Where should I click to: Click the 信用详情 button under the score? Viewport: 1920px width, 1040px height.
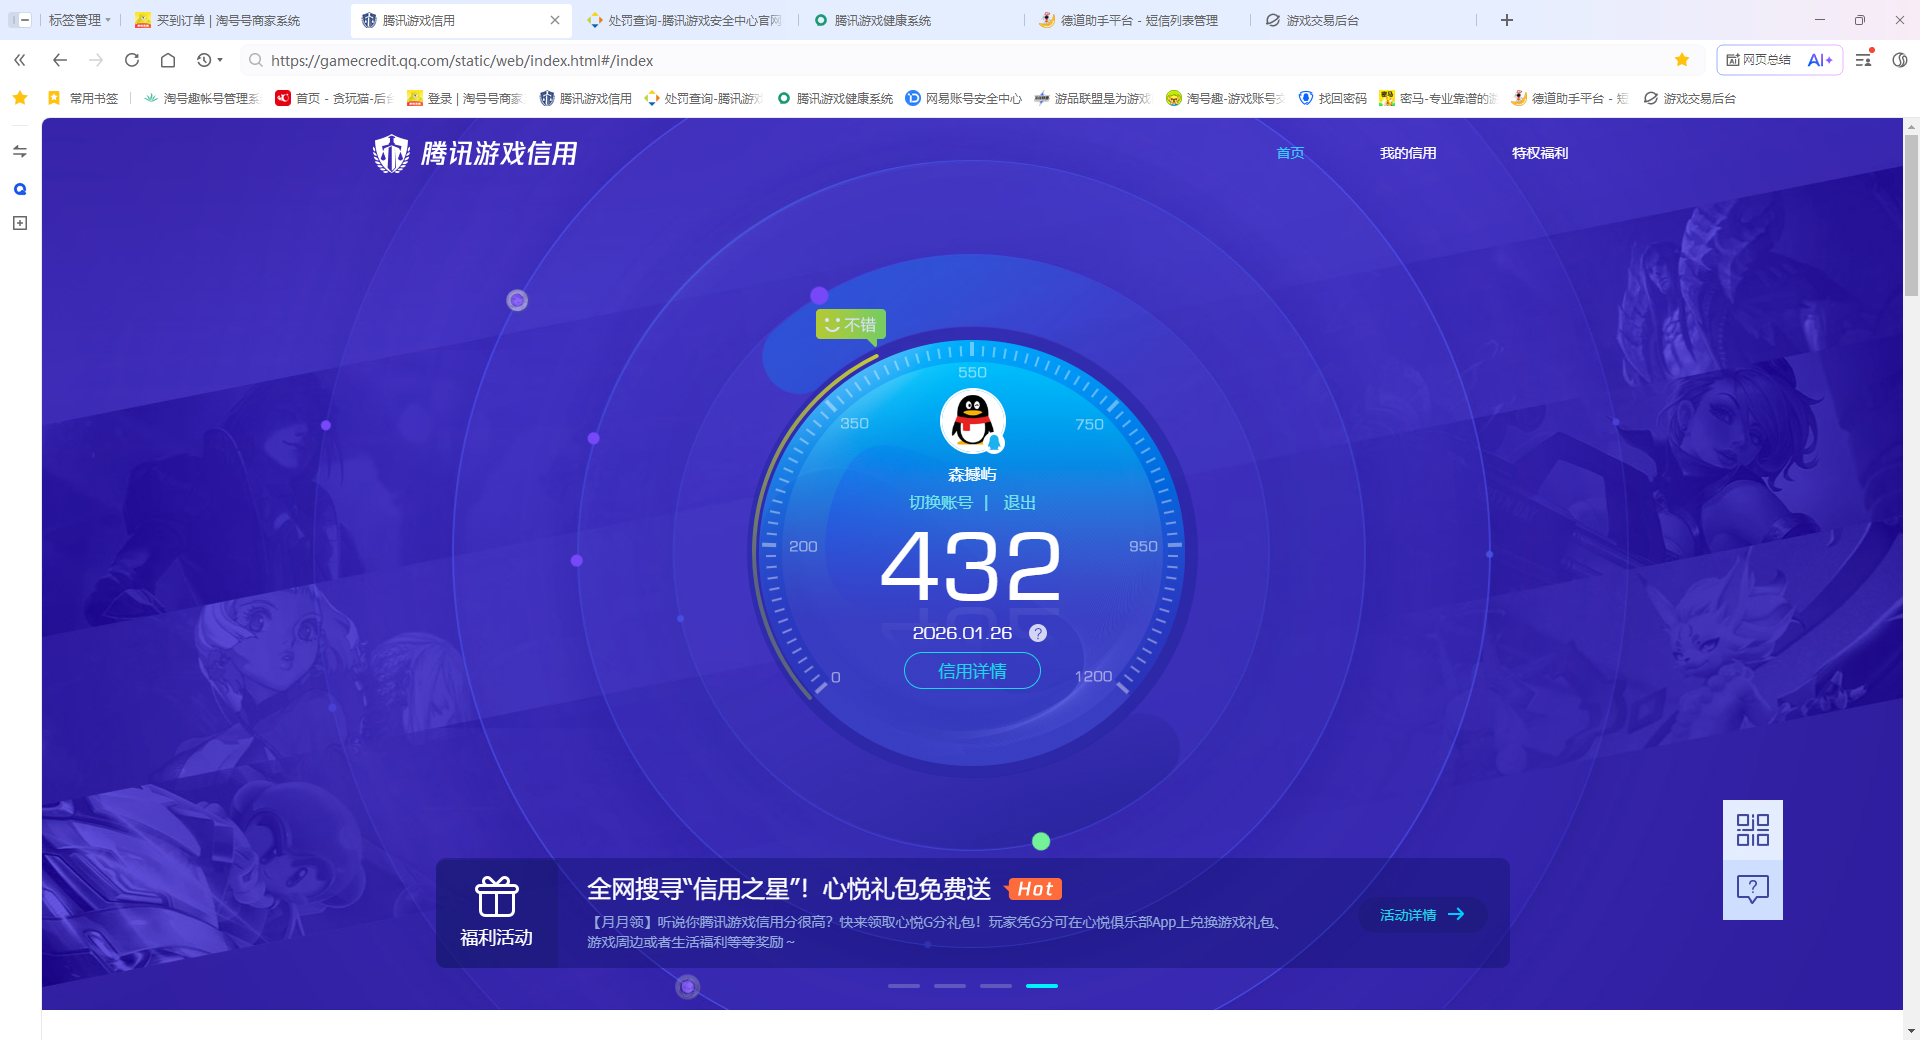pyautogui.click(x=971, y=671)
